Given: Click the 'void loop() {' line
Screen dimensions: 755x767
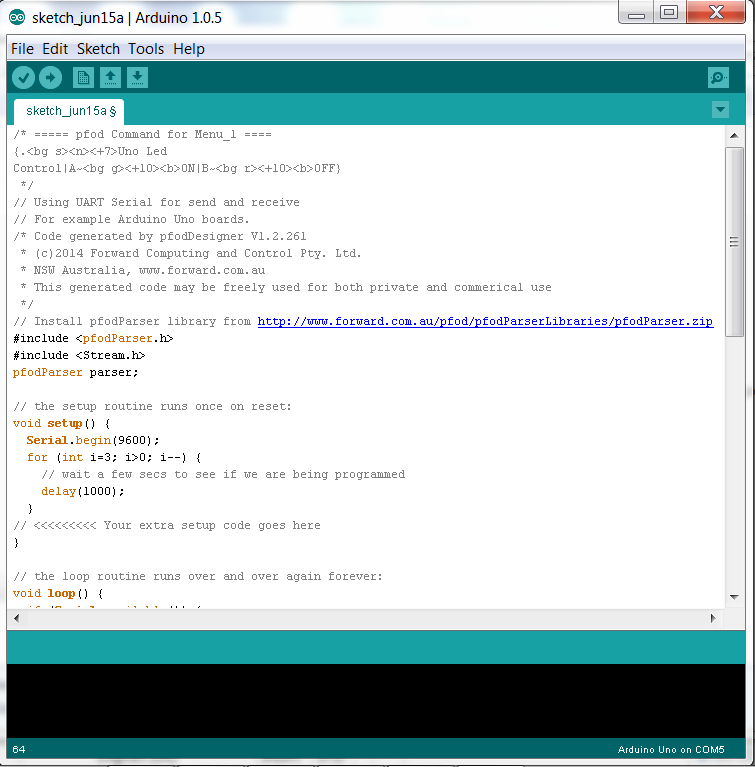Looking at the screenshot, I should pyautogui.click(x=58, y=594).
